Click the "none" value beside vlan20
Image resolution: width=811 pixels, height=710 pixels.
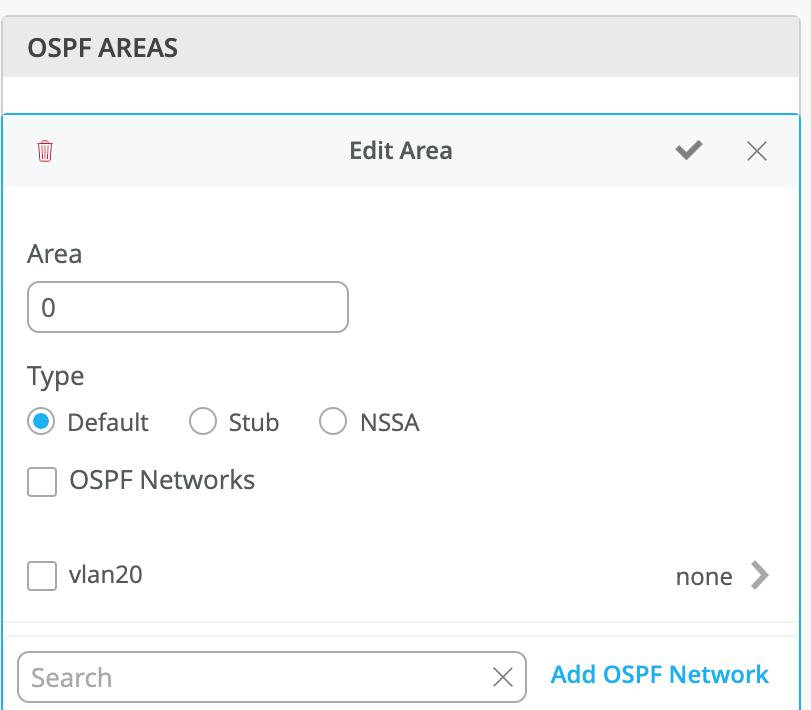tap(704, 577)
